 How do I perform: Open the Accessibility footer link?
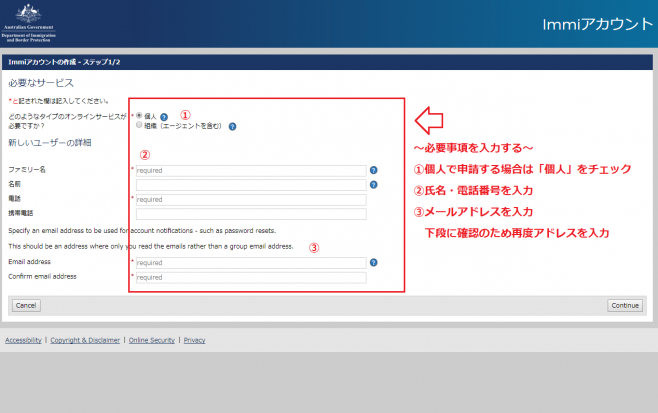click(x=23, y=340)
